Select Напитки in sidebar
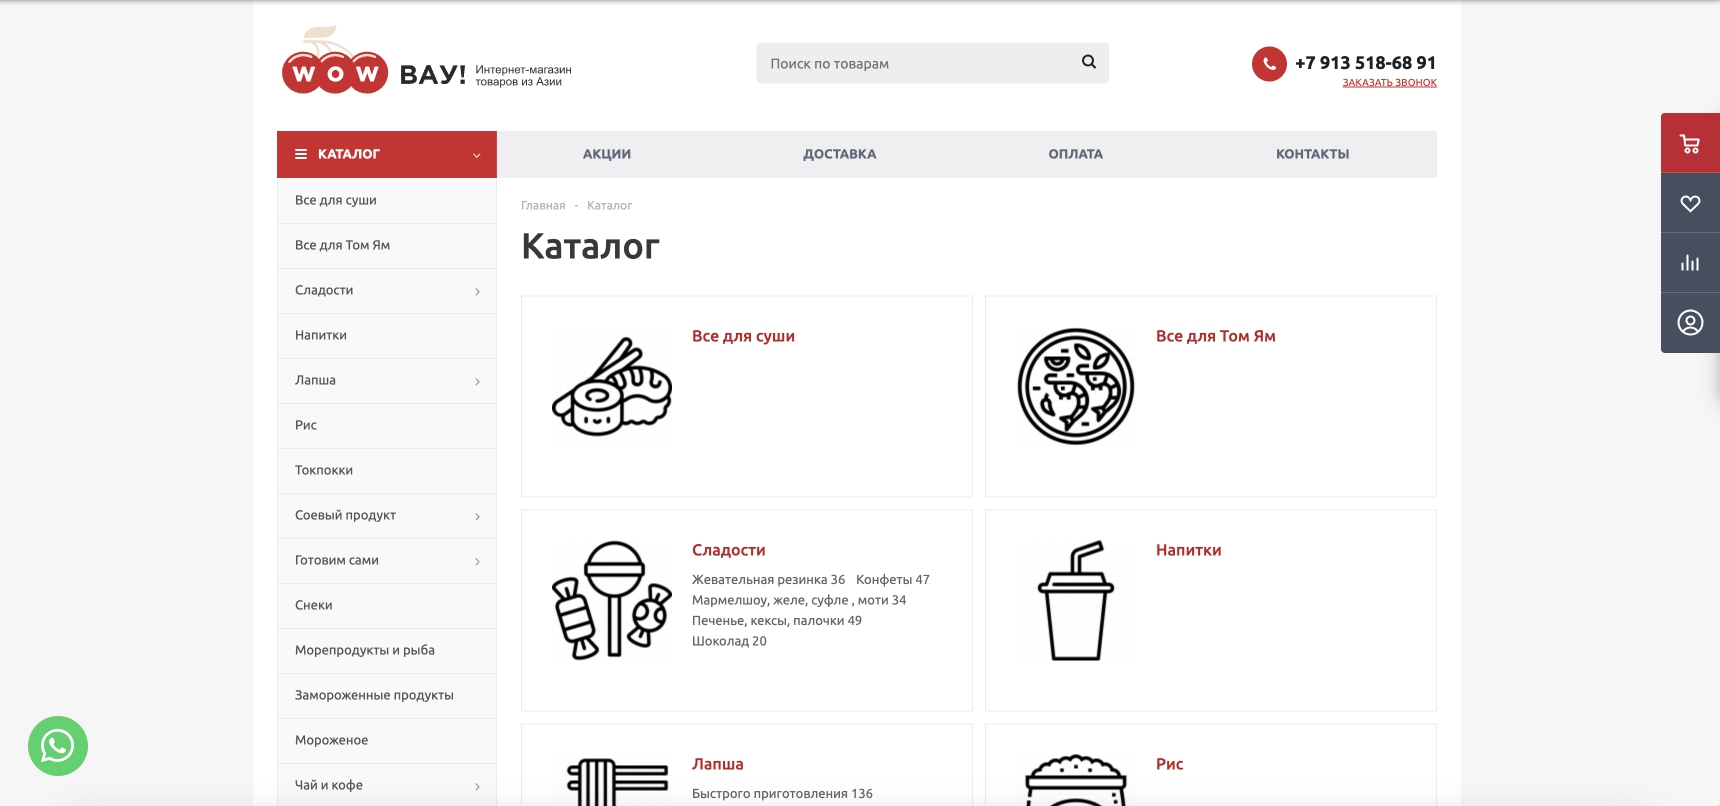1720x806 pixels. [x=387, y=335]
